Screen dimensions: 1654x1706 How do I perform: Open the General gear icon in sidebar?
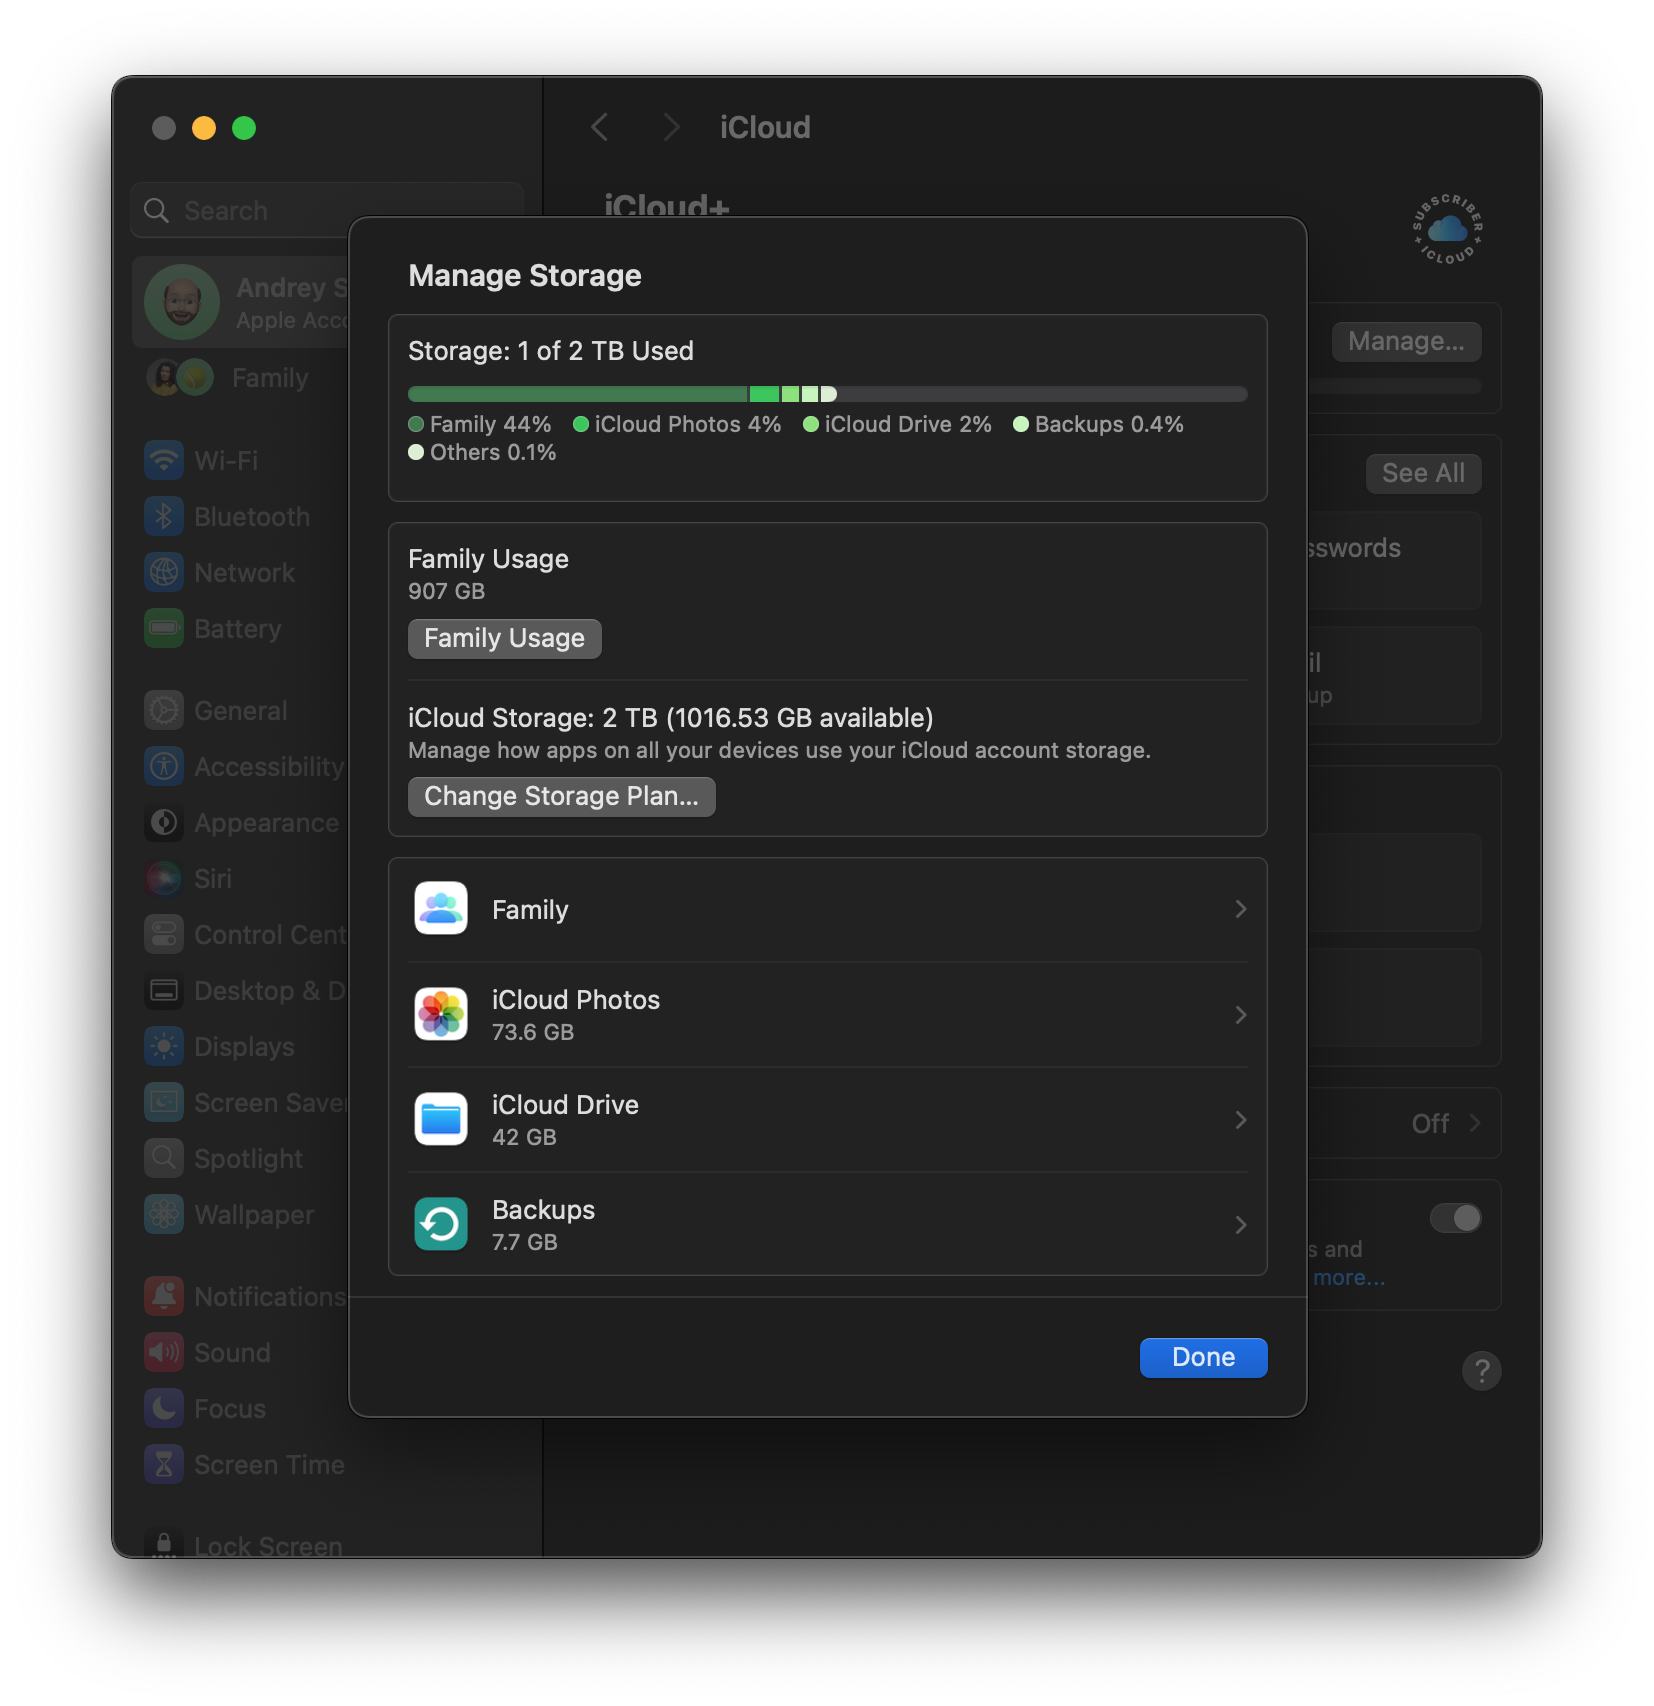click(164, 710)
